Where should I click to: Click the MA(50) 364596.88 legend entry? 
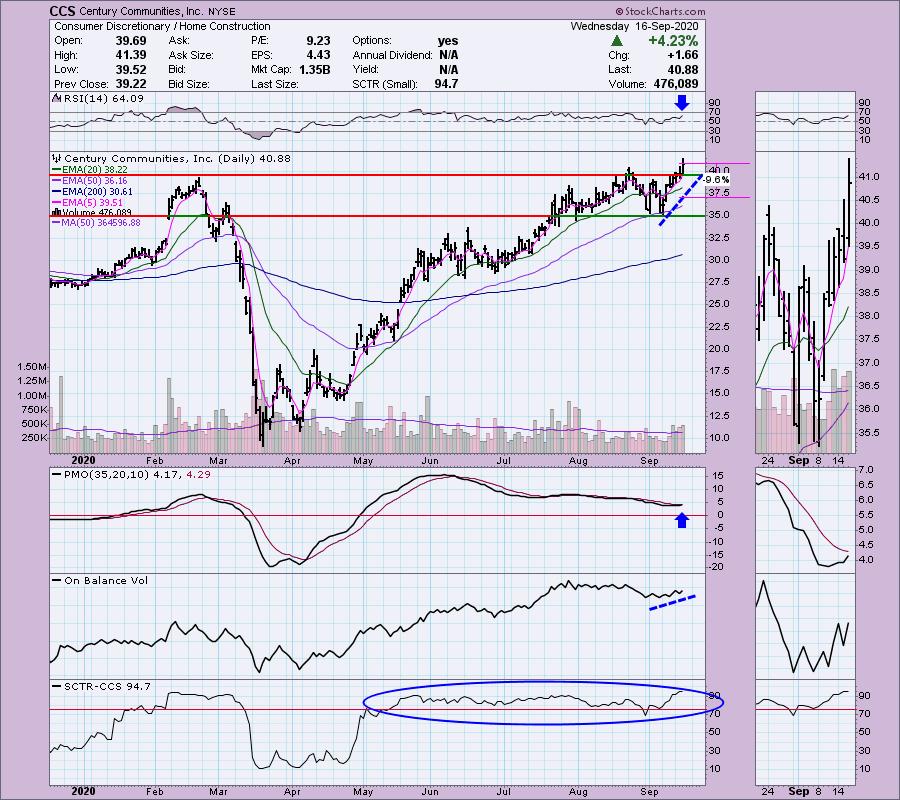coord(96,223)
